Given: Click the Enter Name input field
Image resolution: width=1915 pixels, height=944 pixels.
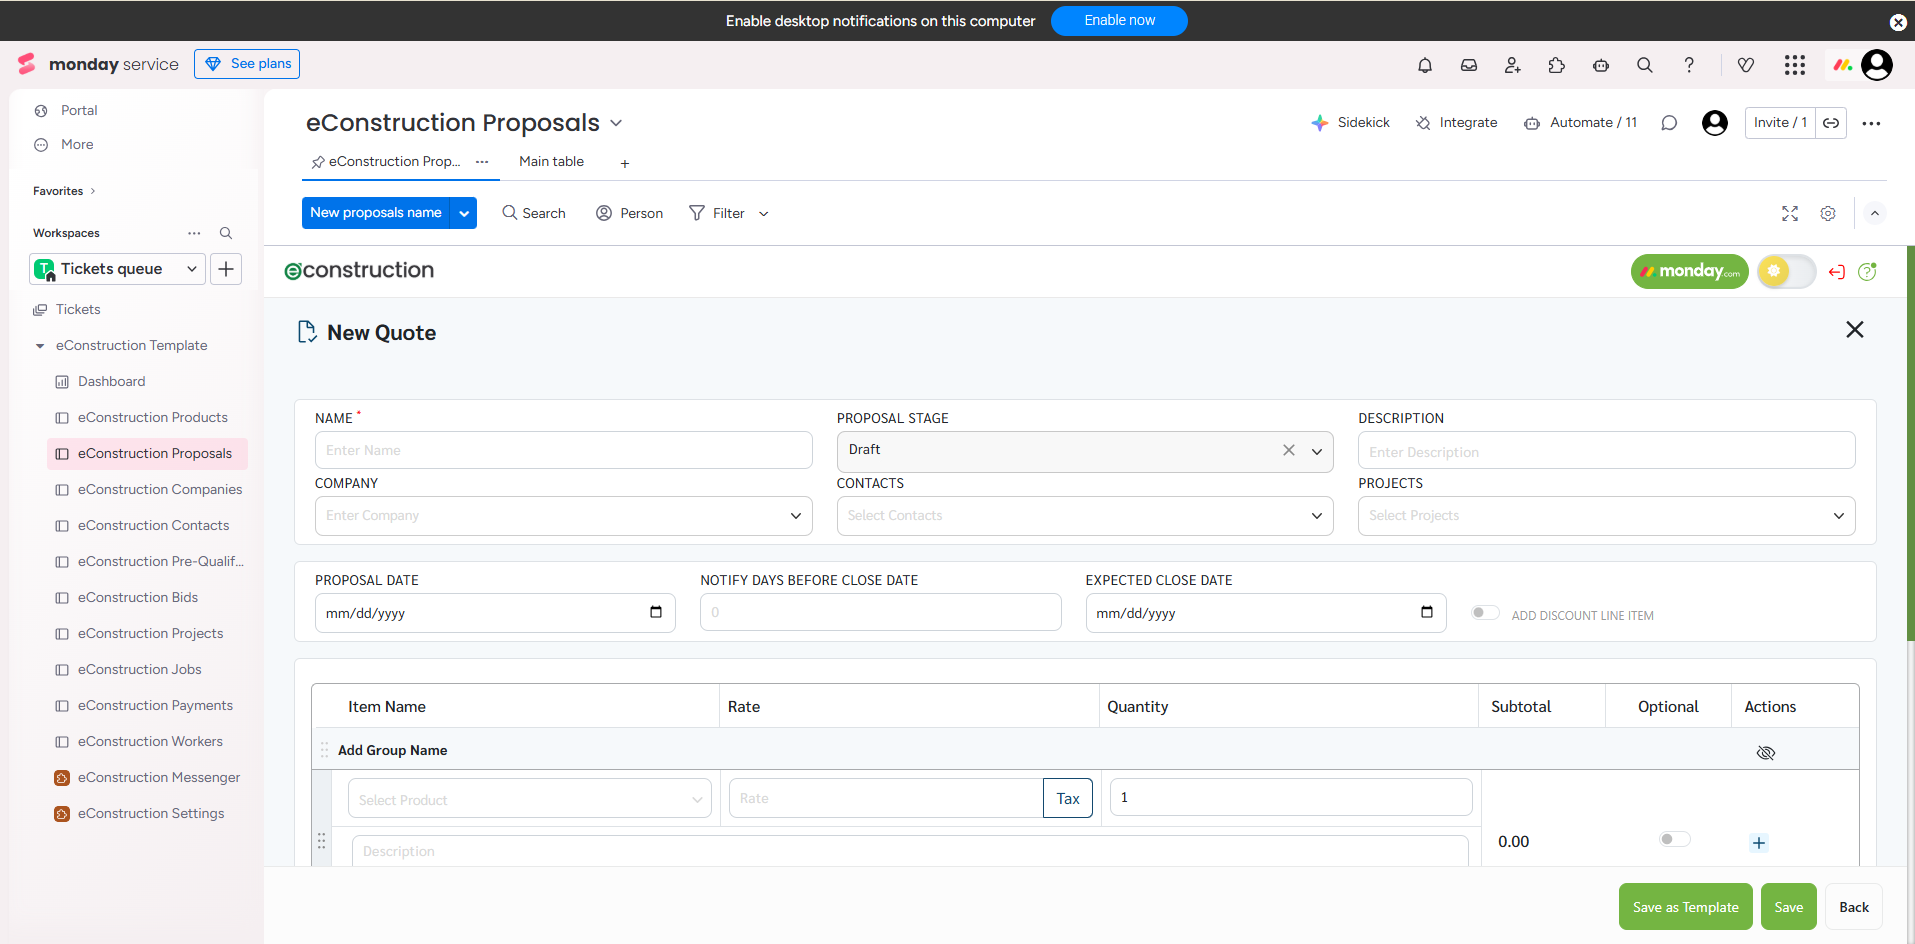Looking at the screenshot, I should [563, 451].
